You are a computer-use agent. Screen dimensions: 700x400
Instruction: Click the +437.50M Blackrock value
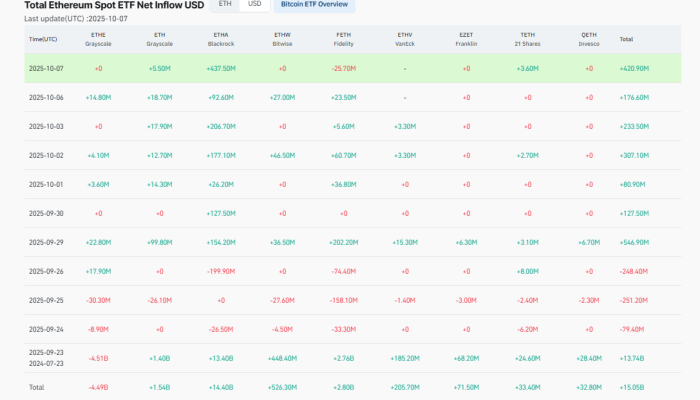point(220,68)
